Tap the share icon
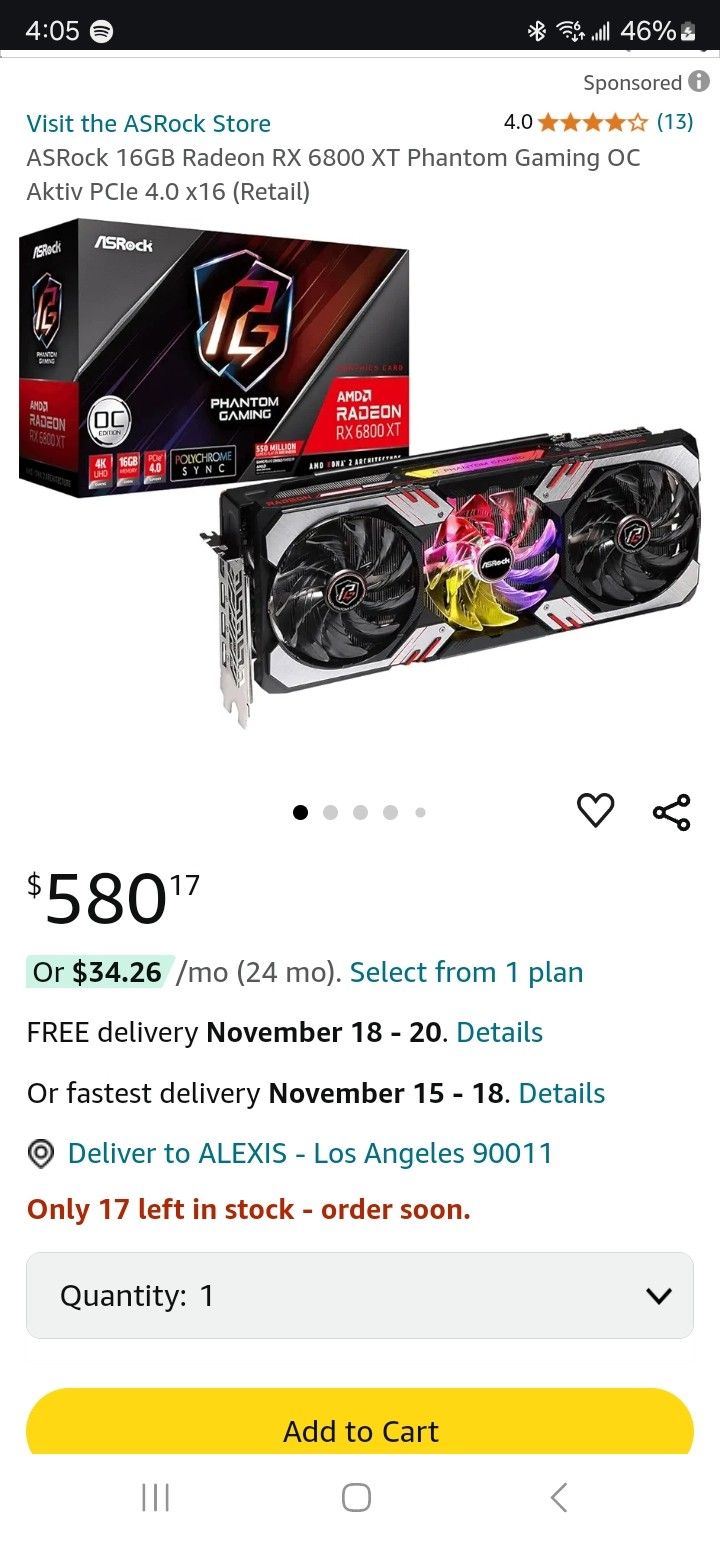This screenshot has height=1544, width=720. (x=671, y=811)
